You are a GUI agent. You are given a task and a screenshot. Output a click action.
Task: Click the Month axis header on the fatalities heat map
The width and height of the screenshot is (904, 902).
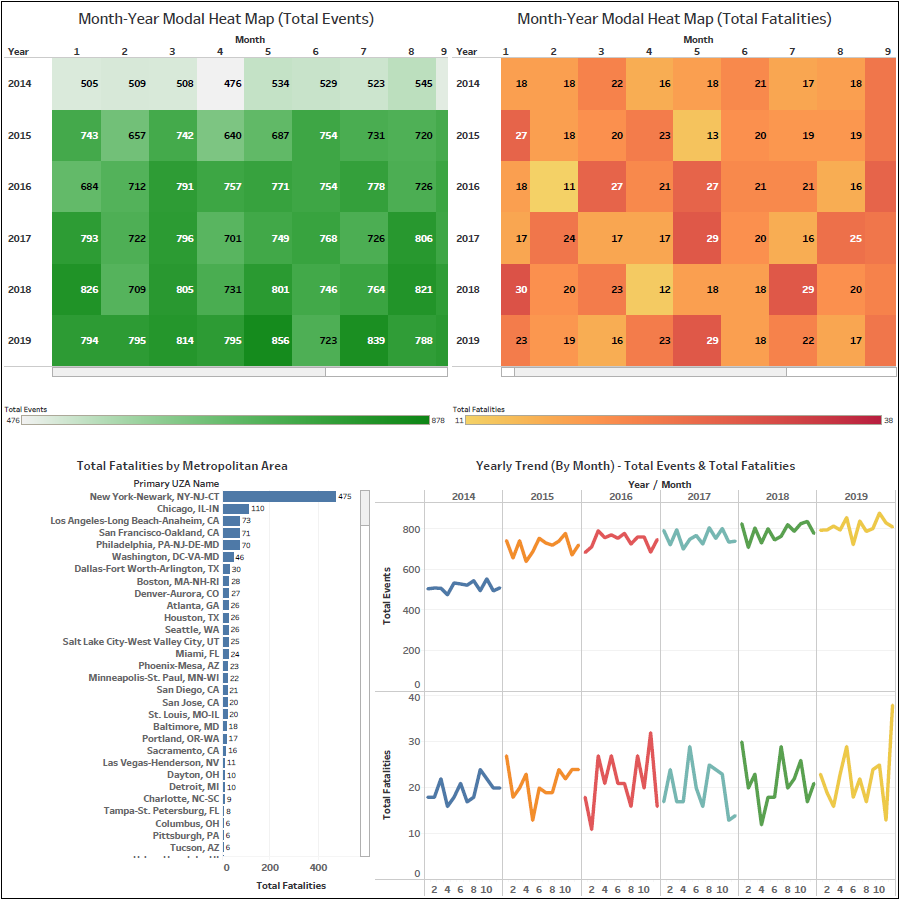click(697, 40)
